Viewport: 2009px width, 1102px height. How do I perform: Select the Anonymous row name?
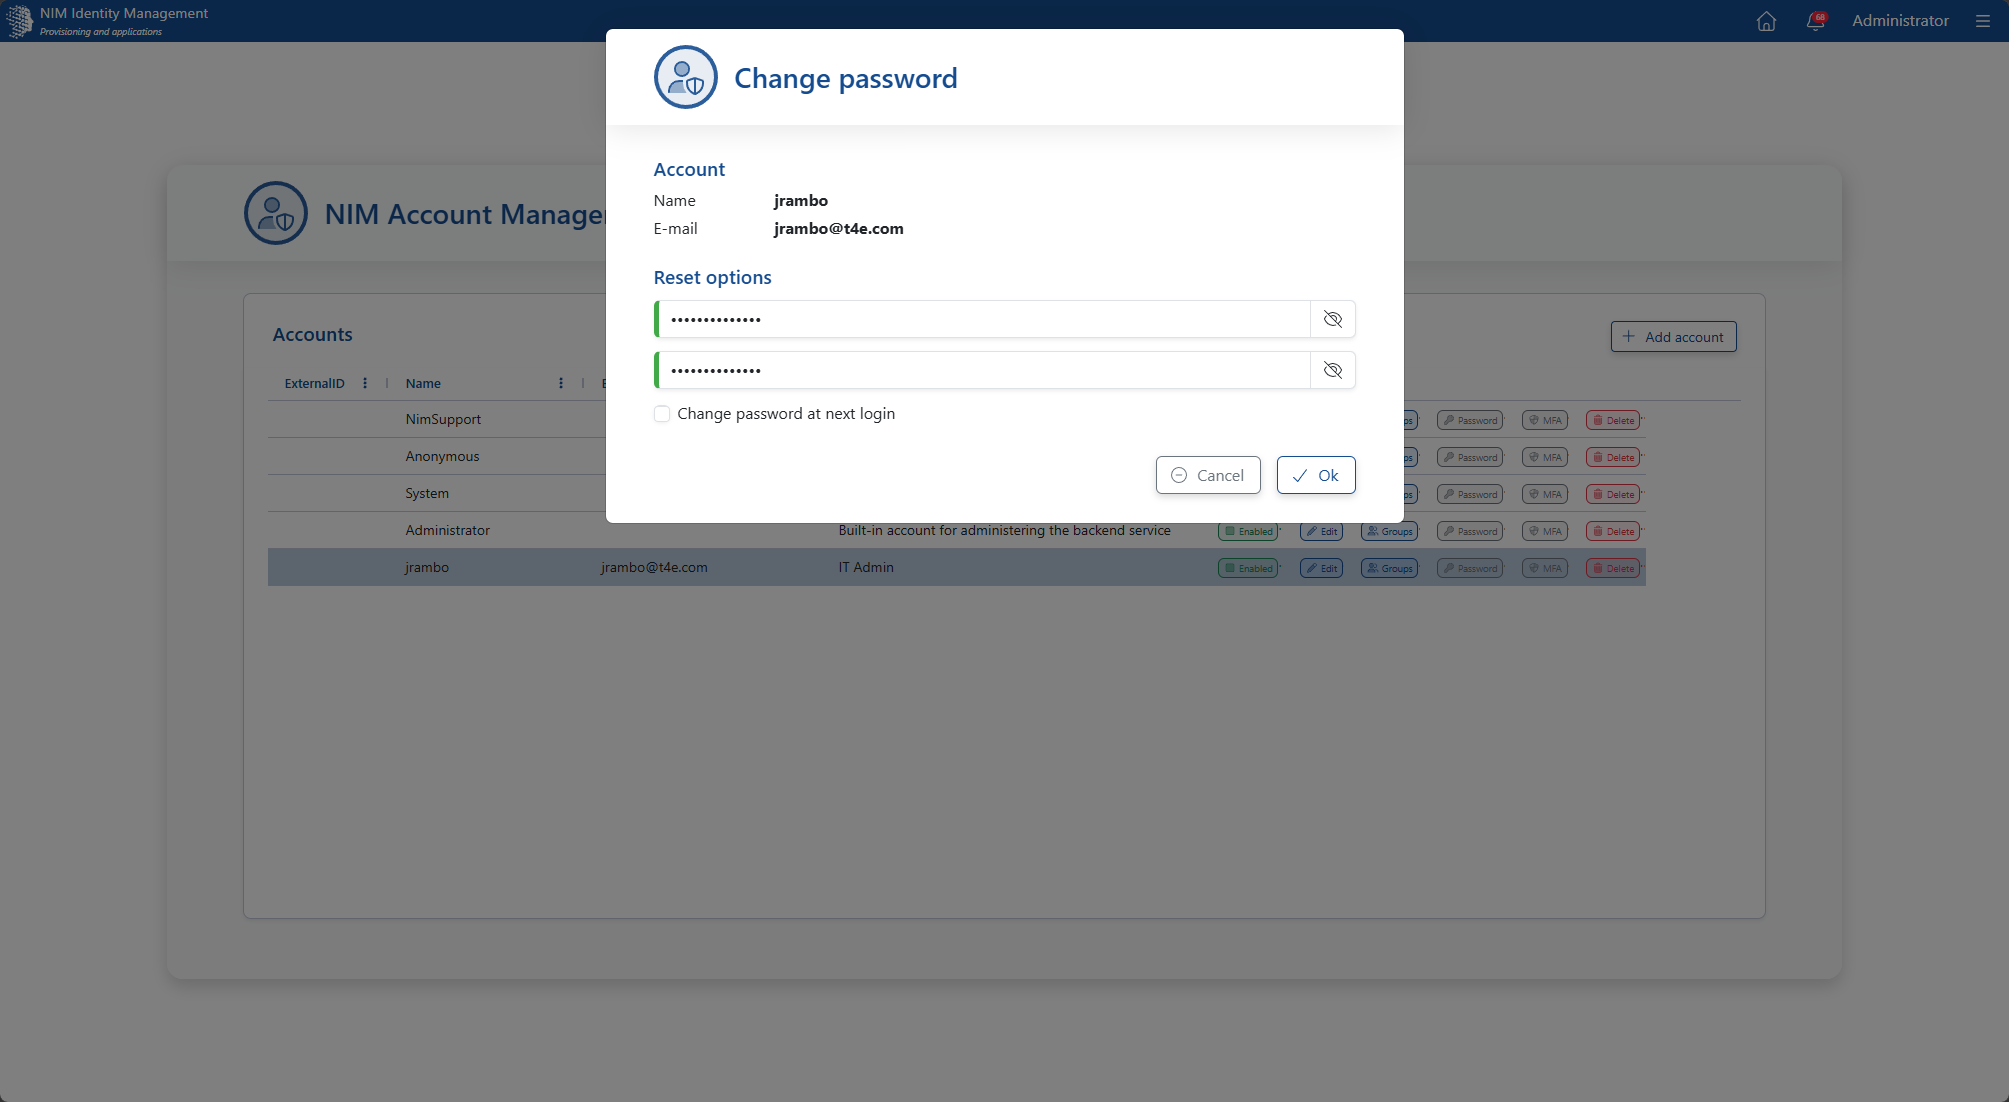point(442,456)
